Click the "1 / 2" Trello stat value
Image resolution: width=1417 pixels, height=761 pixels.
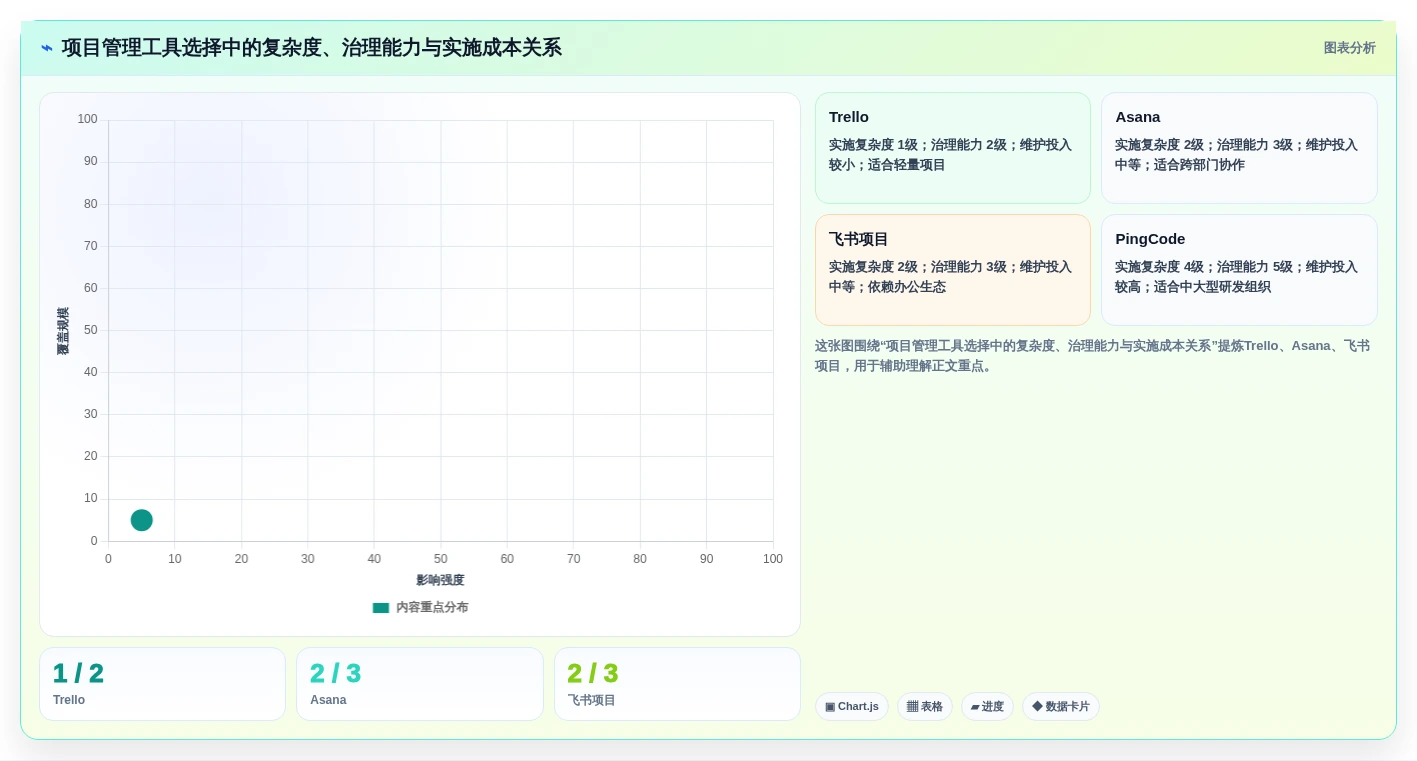coord(78,674)
